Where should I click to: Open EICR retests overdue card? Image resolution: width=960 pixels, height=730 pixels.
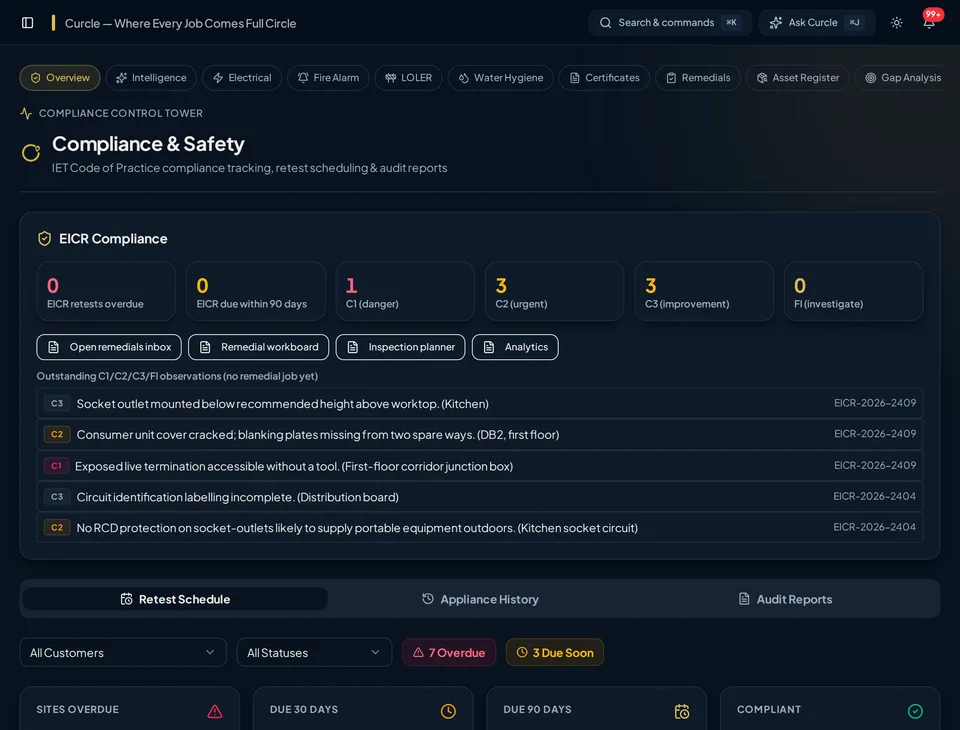coord(106,292)
